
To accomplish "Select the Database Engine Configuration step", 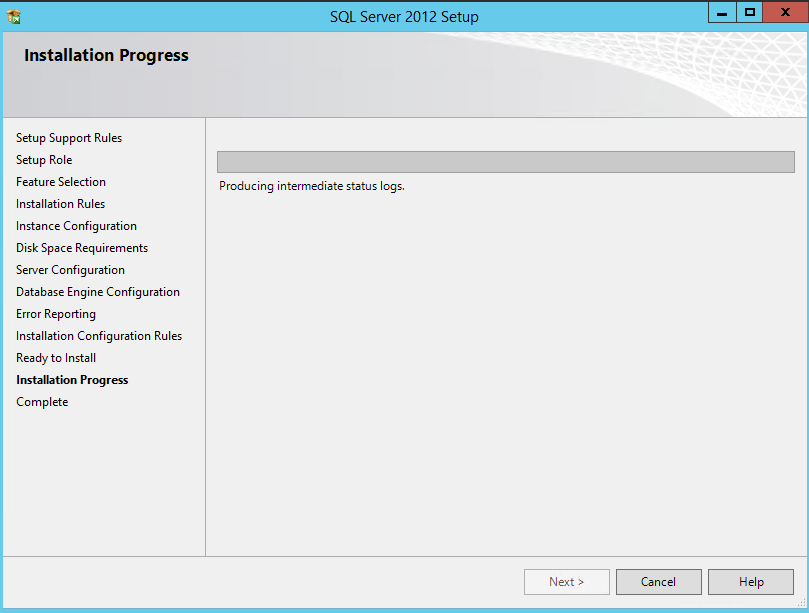I will [x=98, y=292].
